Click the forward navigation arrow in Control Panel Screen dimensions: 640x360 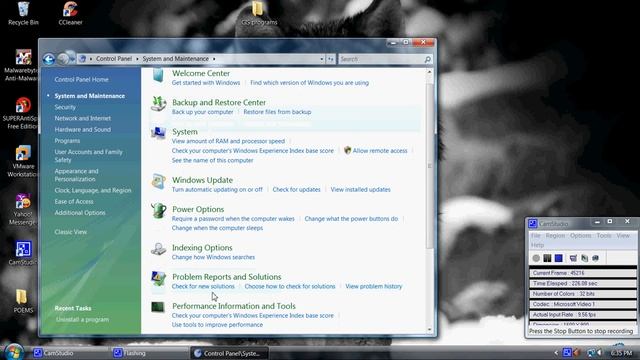coord(63,59)
